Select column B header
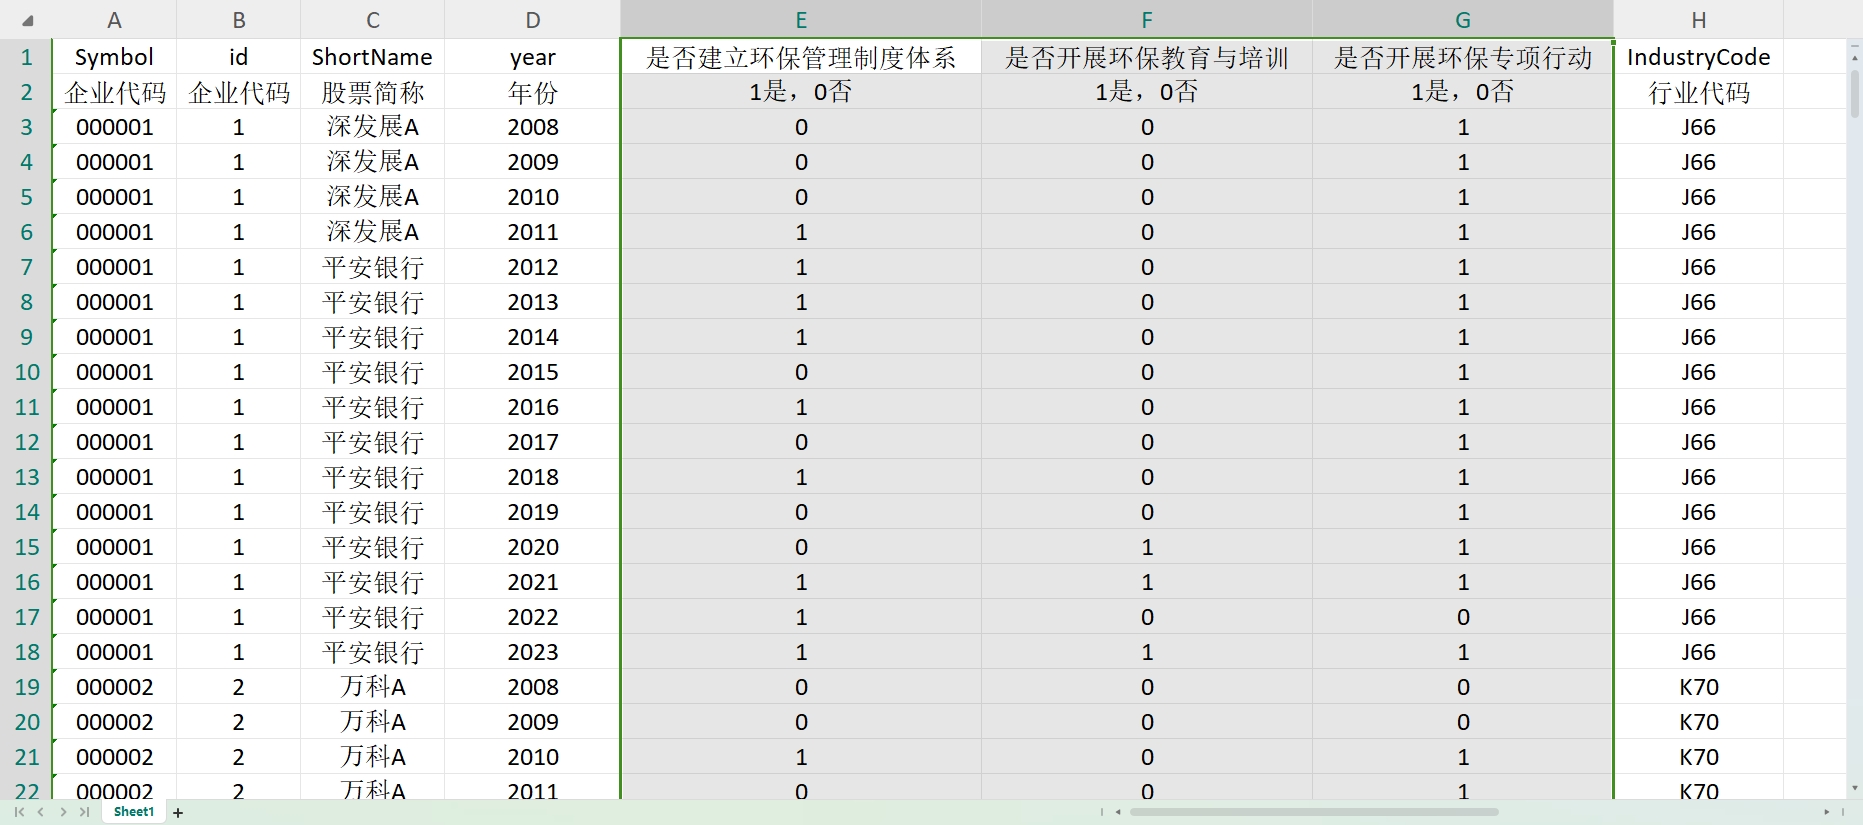Screen dimensions: 1863x825 pyautogui.click(x=239, y=20)
